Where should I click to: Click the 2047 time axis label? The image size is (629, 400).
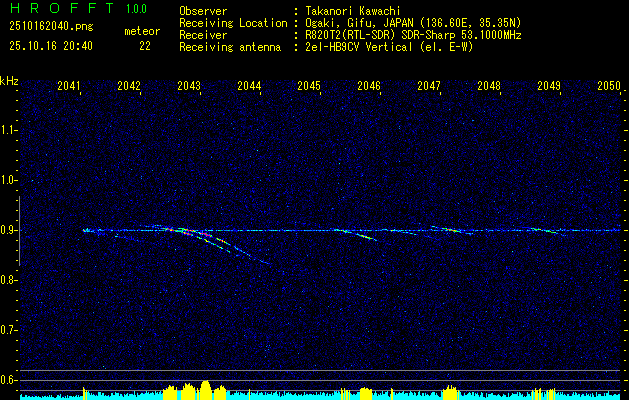coord(429,86)
